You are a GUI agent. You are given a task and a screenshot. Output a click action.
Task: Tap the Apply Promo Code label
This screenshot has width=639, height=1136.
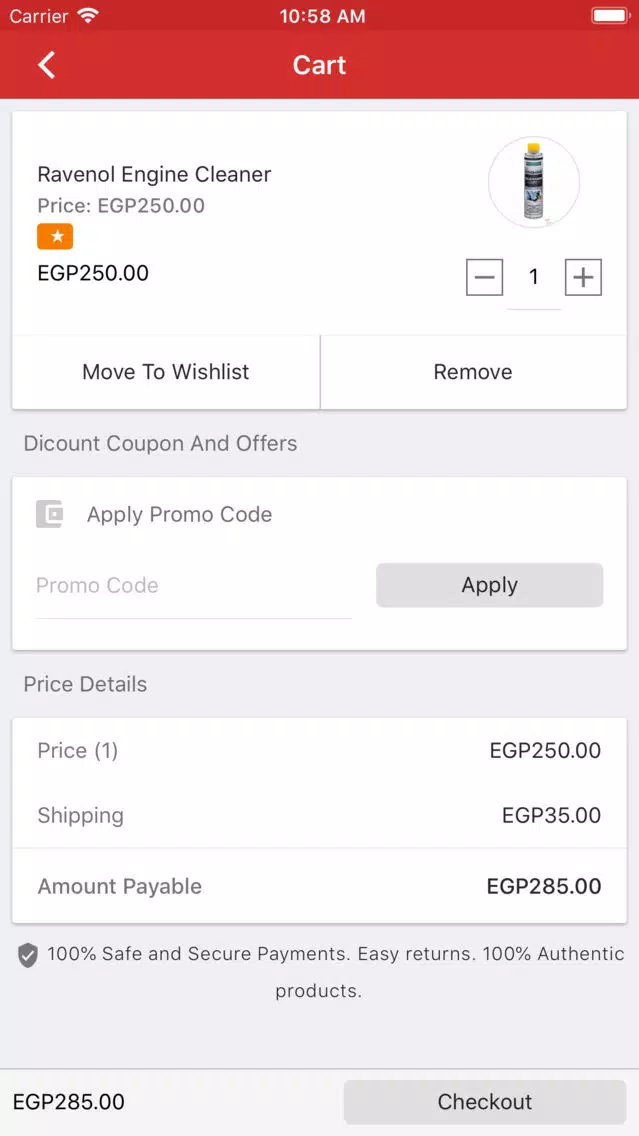click(180, 514)
